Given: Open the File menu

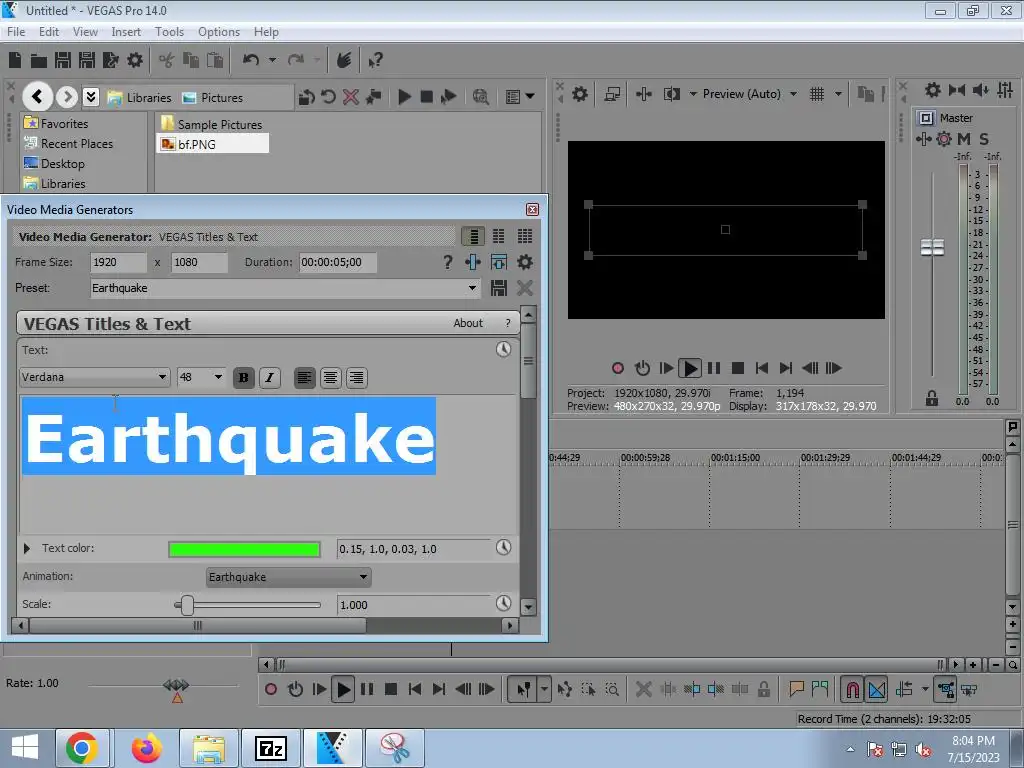Looking at the screenshot, I should click(x=16, y=31).
